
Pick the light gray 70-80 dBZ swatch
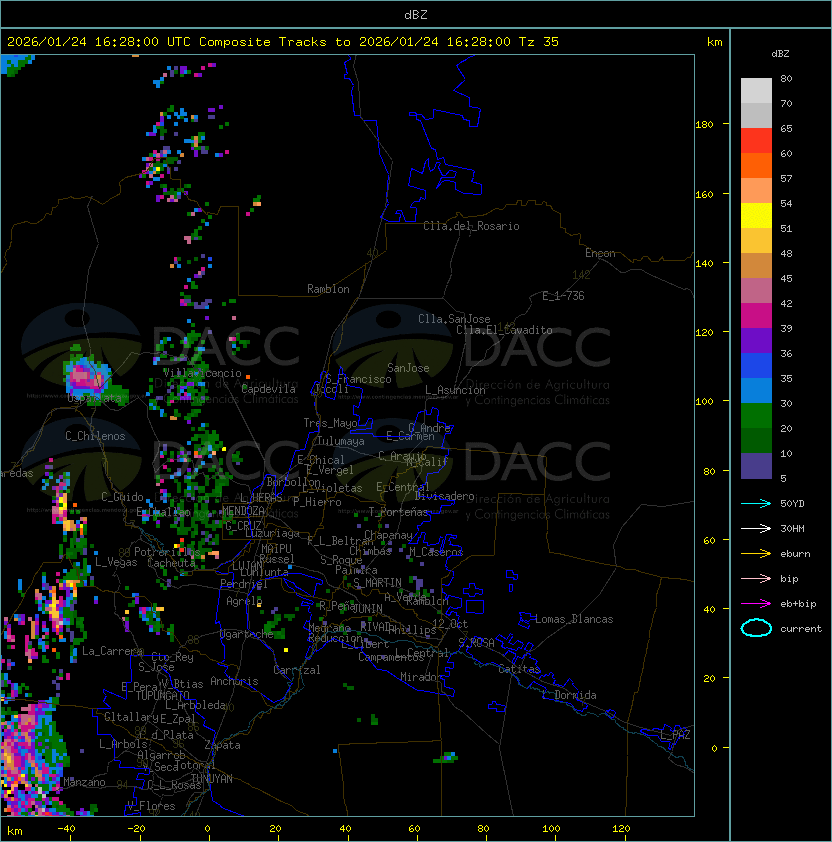point(756,90)
